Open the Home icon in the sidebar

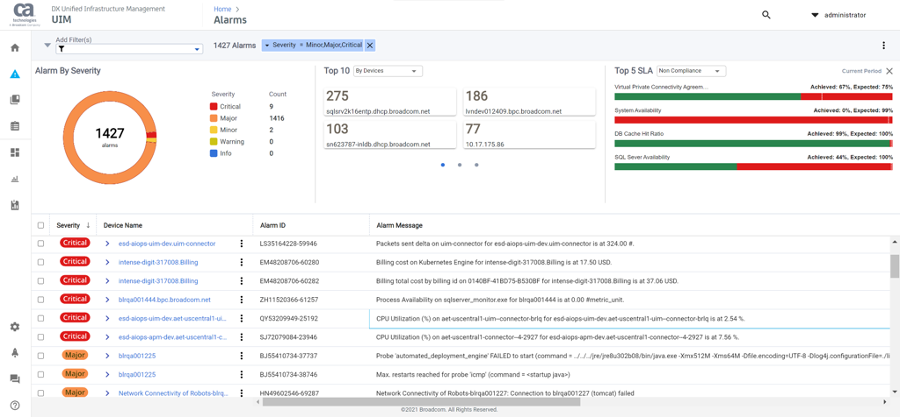[15, 47]
